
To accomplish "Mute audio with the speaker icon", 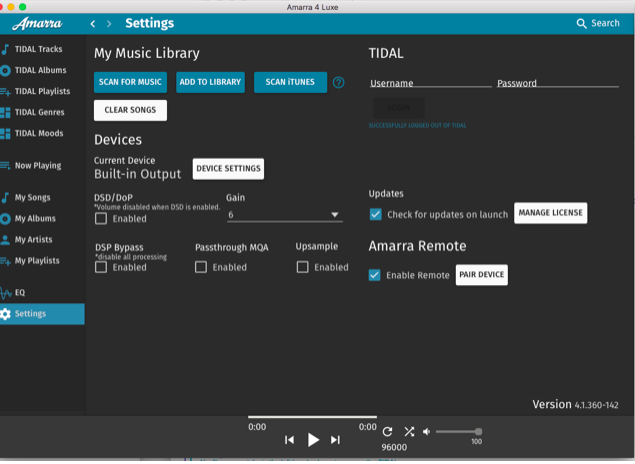I will click(x=427, y=431).
